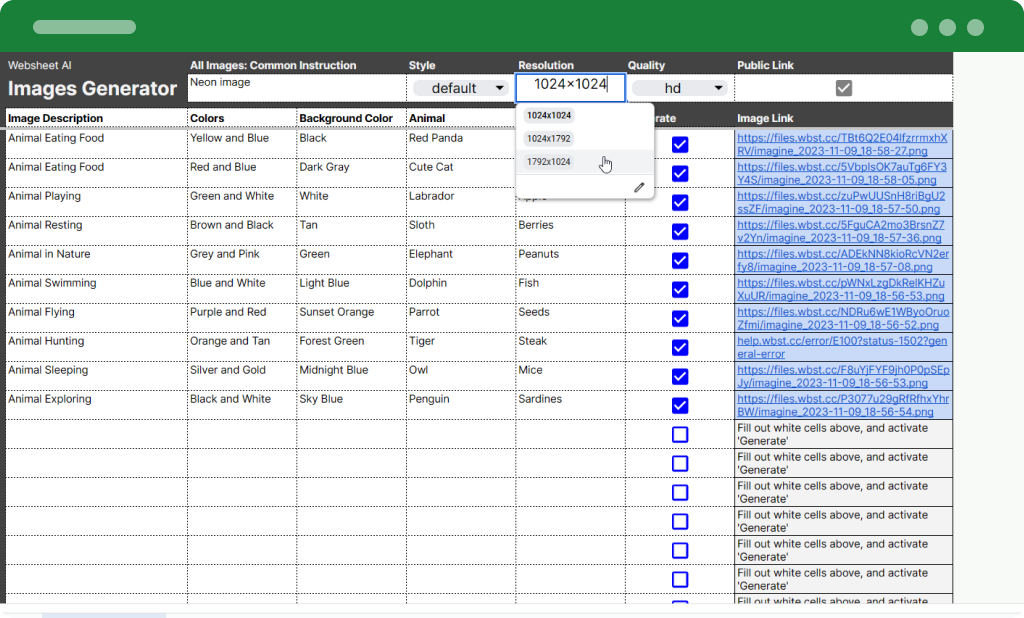Image resolution: width=1024 pixels, height=618 pixels.
Task: Follow the image link in the Parrot row
Action: 843,318
